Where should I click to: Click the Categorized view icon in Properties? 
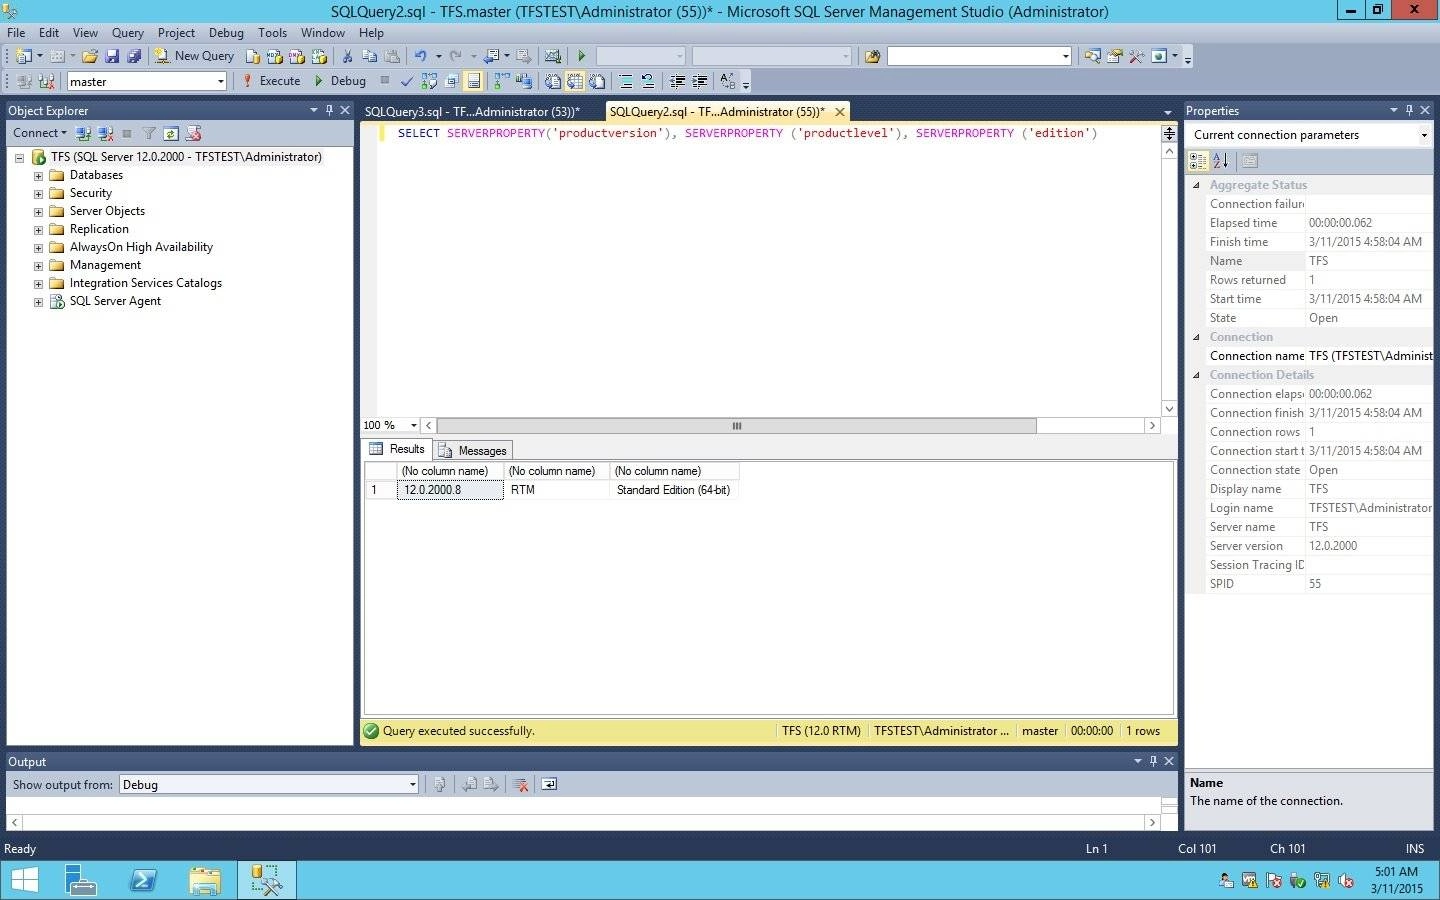coord(1198,160)
